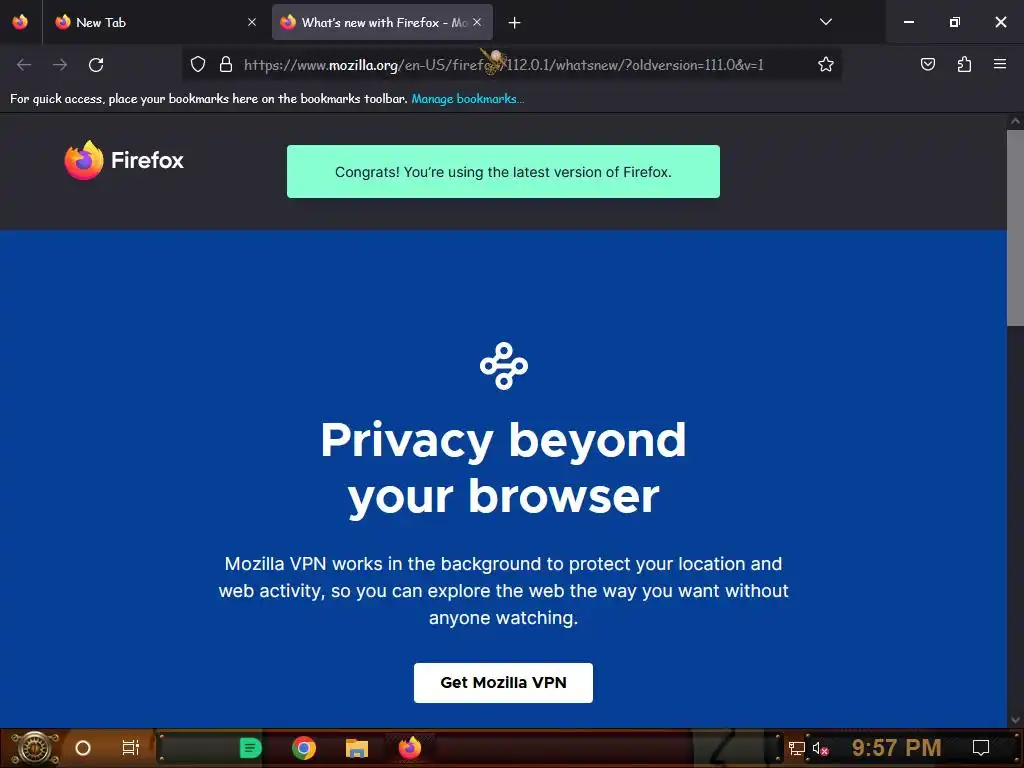Toggle the muted volume icon in system tray

pos(820,748)
